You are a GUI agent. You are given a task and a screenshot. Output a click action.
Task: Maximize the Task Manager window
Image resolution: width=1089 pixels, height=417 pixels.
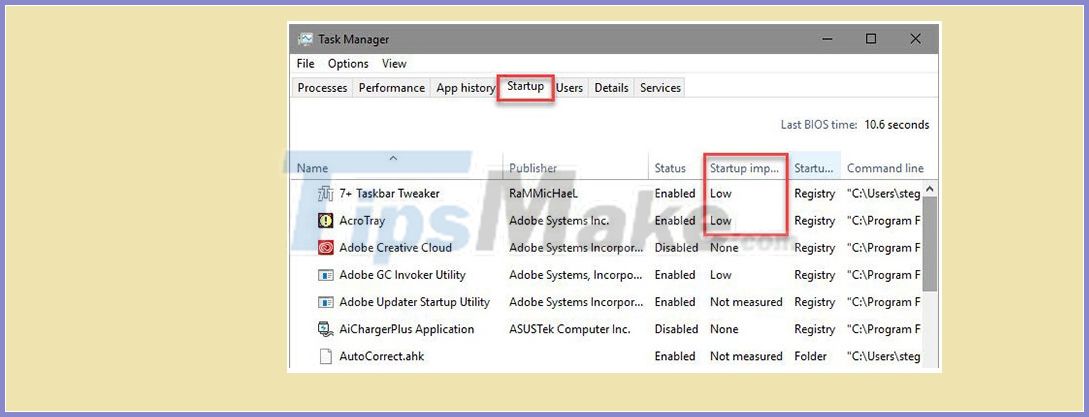pos(871,39)
